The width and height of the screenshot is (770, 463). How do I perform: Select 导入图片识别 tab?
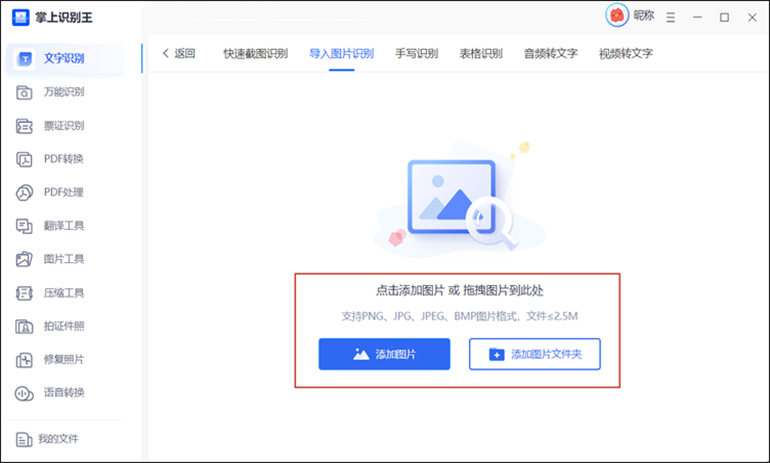point(341,54)
